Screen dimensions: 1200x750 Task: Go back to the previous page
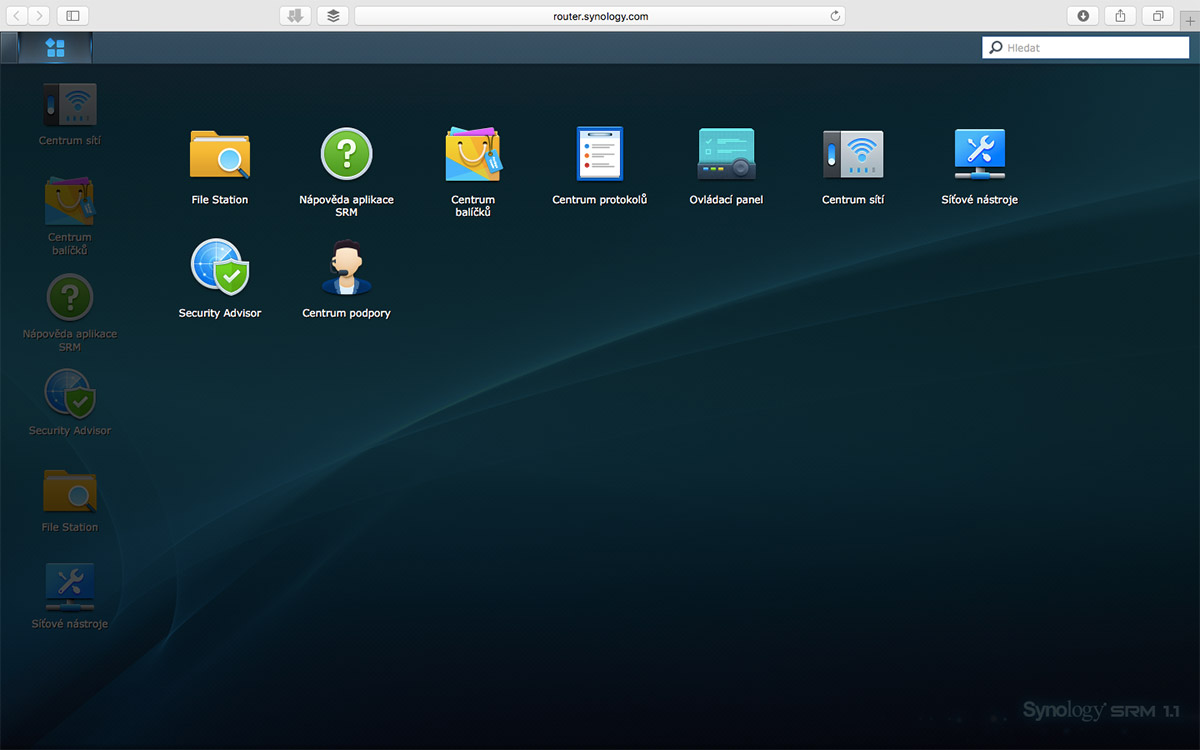18,16
